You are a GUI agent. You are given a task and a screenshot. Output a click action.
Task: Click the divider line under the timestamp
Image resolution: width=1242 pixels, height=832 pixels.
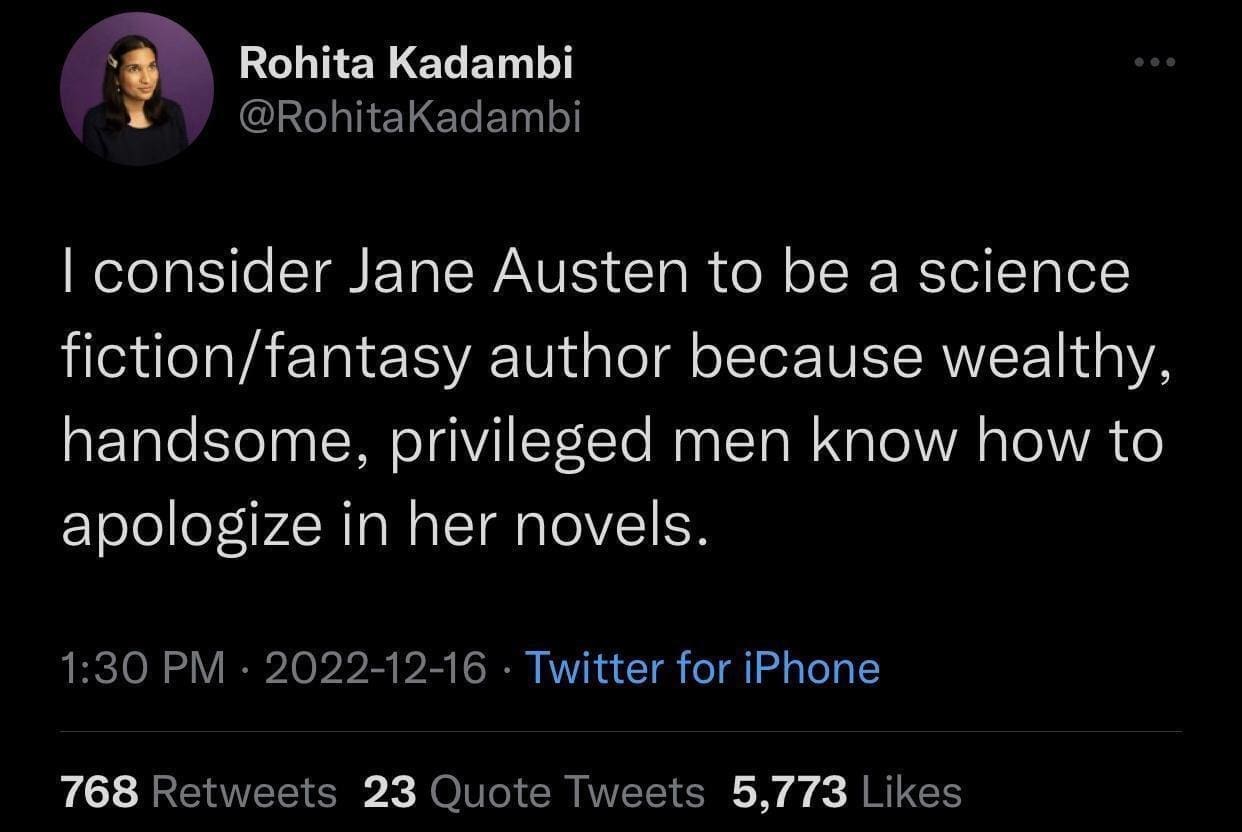click(621, 730)
